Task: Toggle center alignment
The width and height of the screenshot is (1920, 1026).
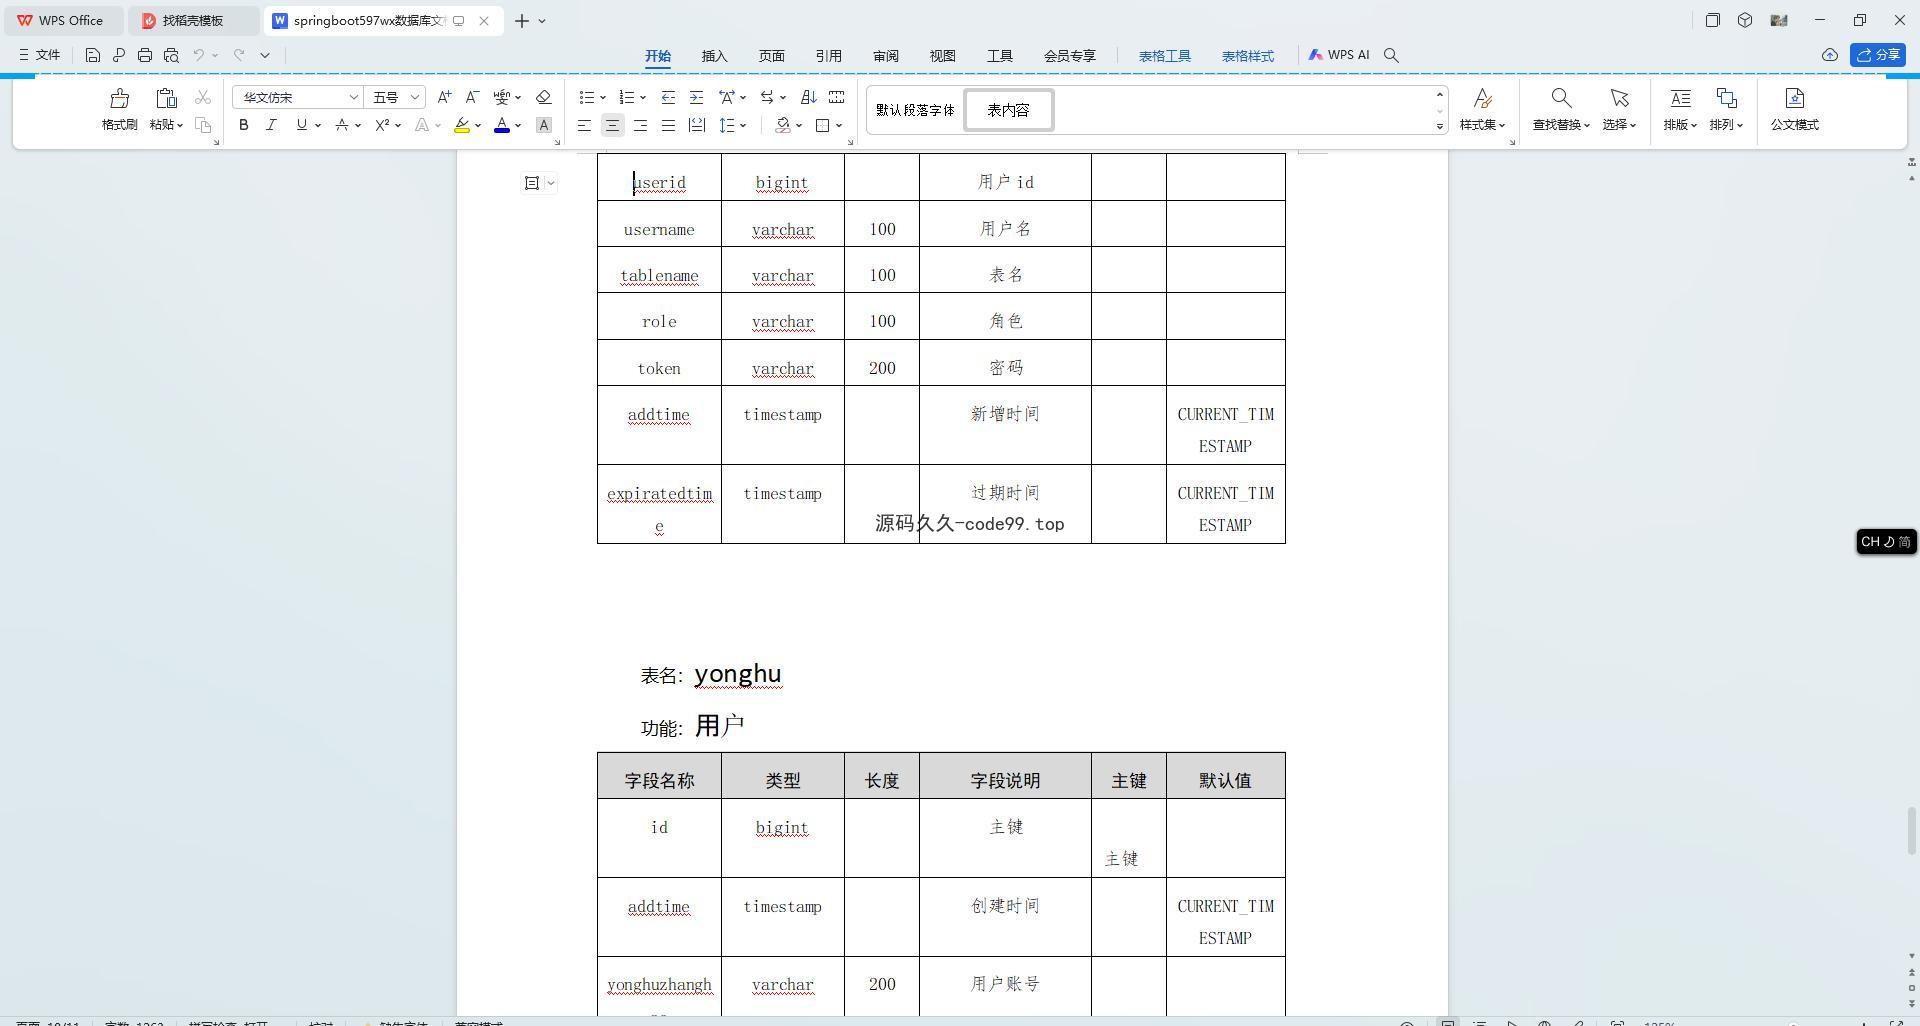Action: [x=612, y=125]
